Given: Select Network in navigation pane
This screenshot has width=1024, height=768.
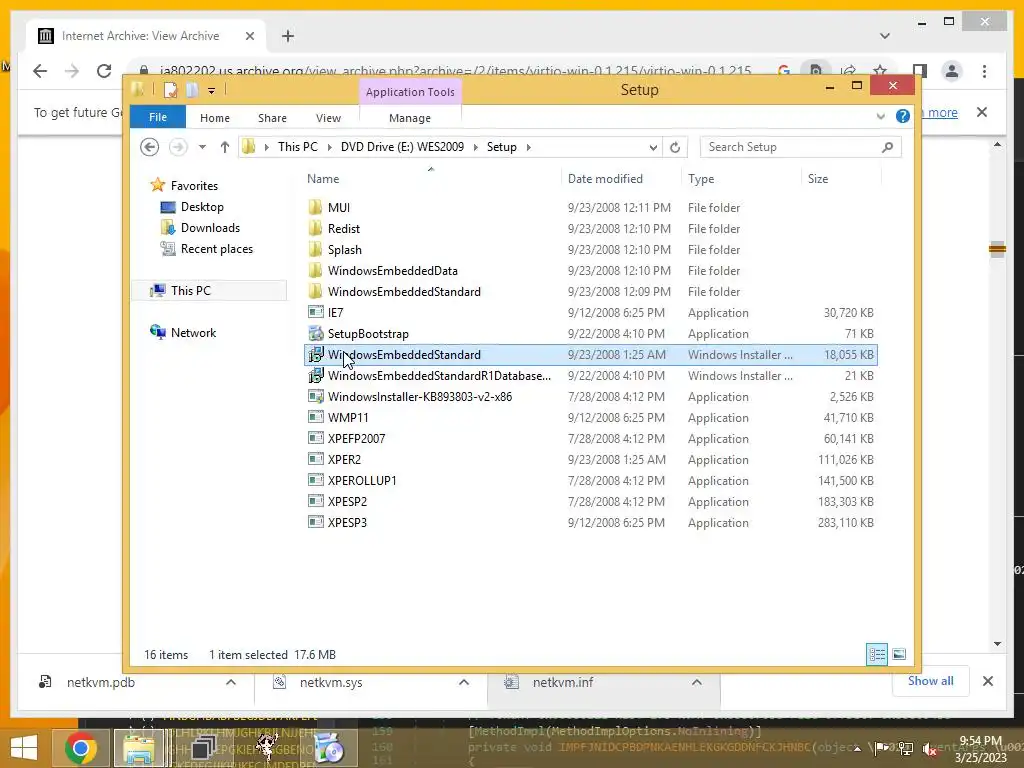Looking at the screenshot, I should pos(193,332).
